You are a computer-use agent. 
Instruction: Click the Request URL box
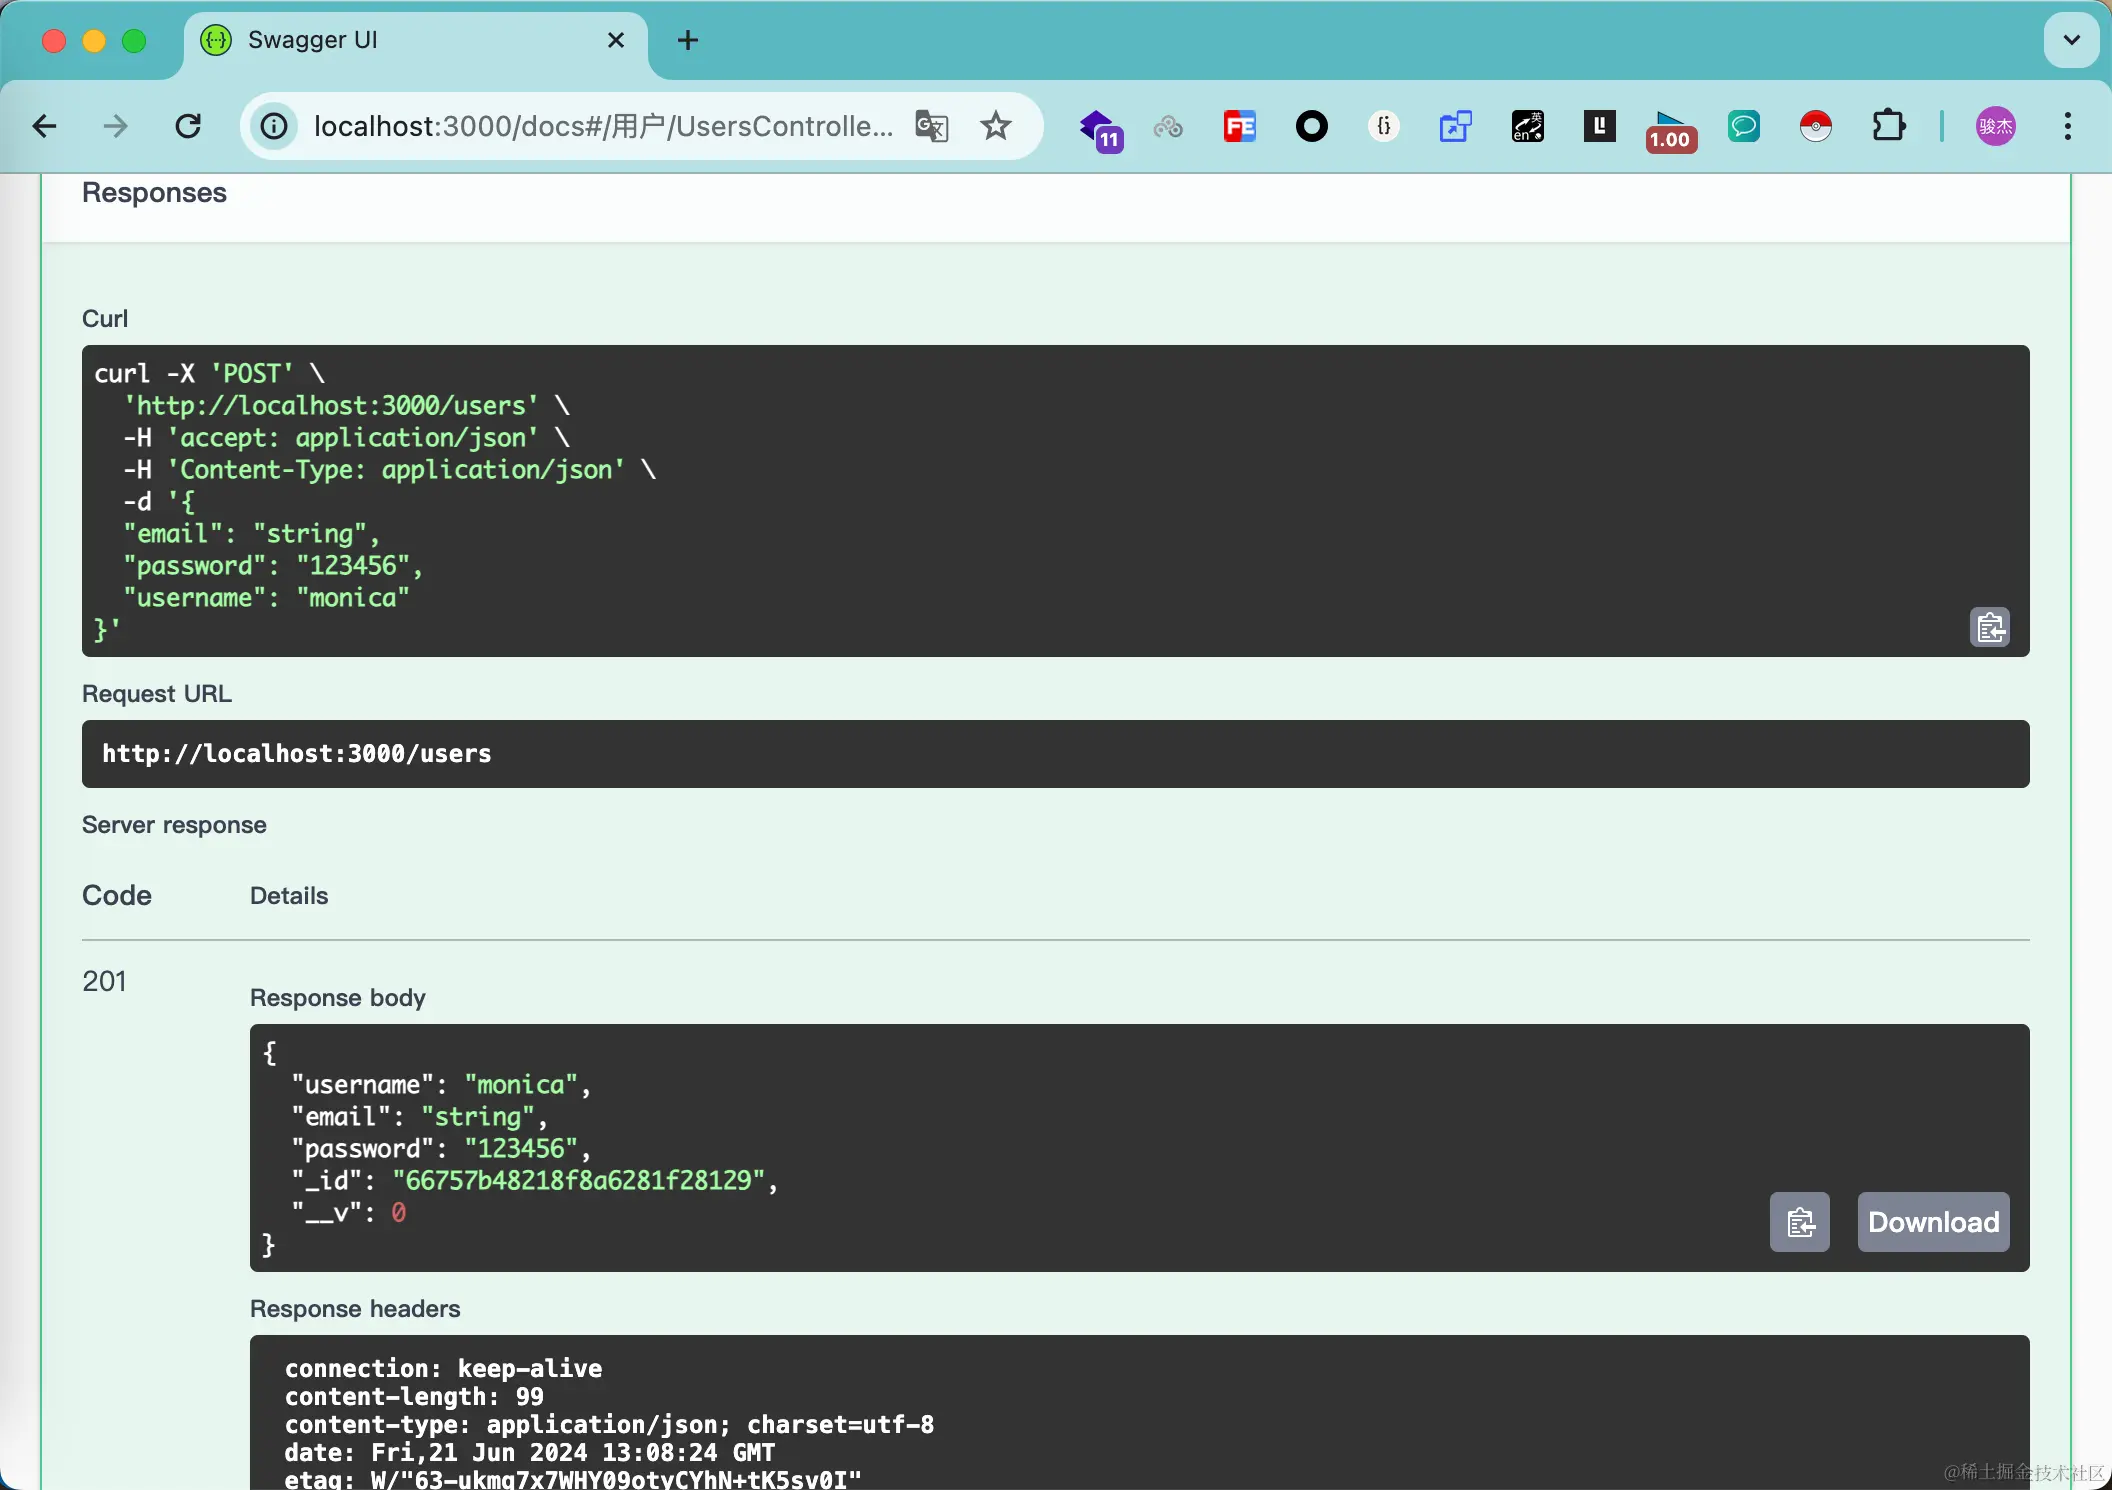click(x=1055, y=754)
